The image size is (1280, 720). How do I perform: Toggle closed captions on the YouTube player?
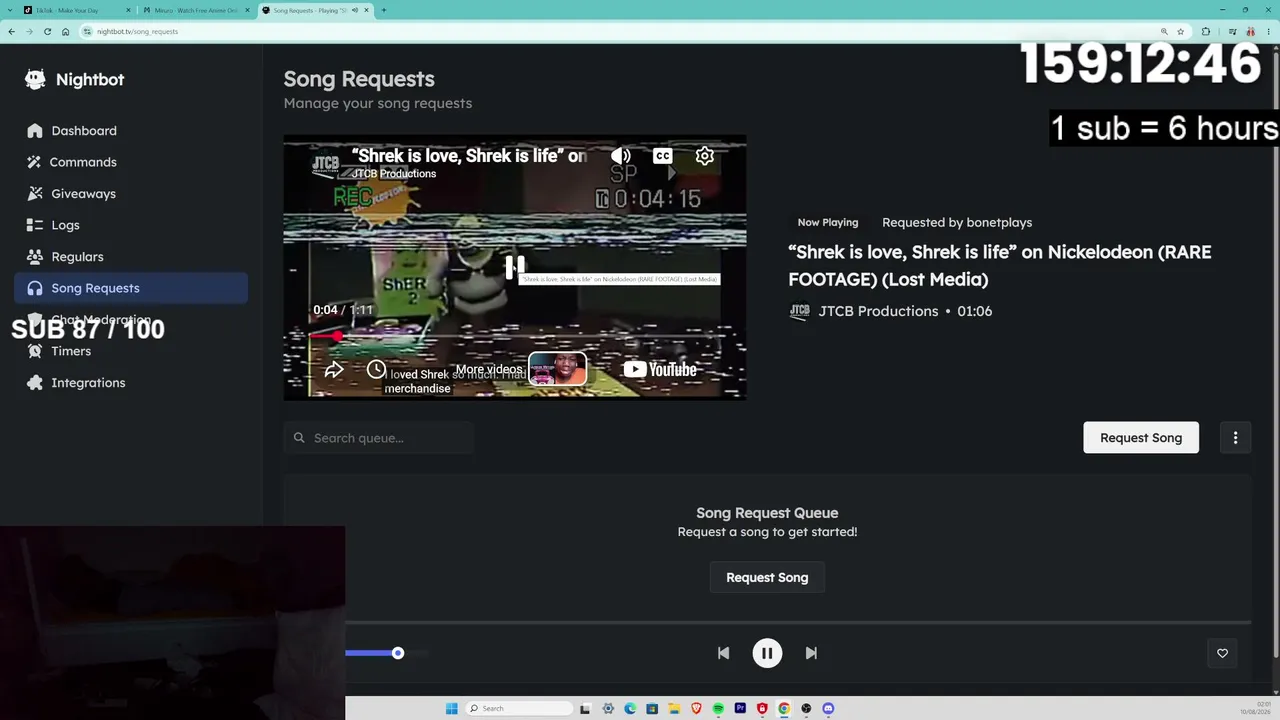[663, 156]
